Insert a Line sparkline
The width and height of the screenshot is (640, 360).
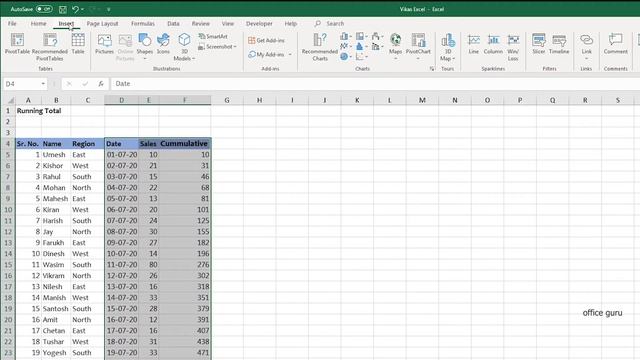tap(473, 44)
